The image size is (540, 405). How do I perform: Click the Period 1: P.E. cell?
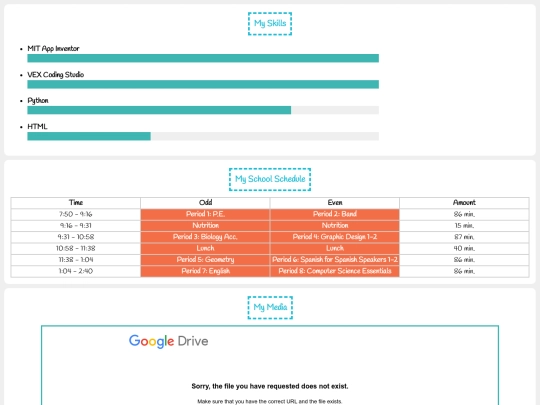[205, 214]
